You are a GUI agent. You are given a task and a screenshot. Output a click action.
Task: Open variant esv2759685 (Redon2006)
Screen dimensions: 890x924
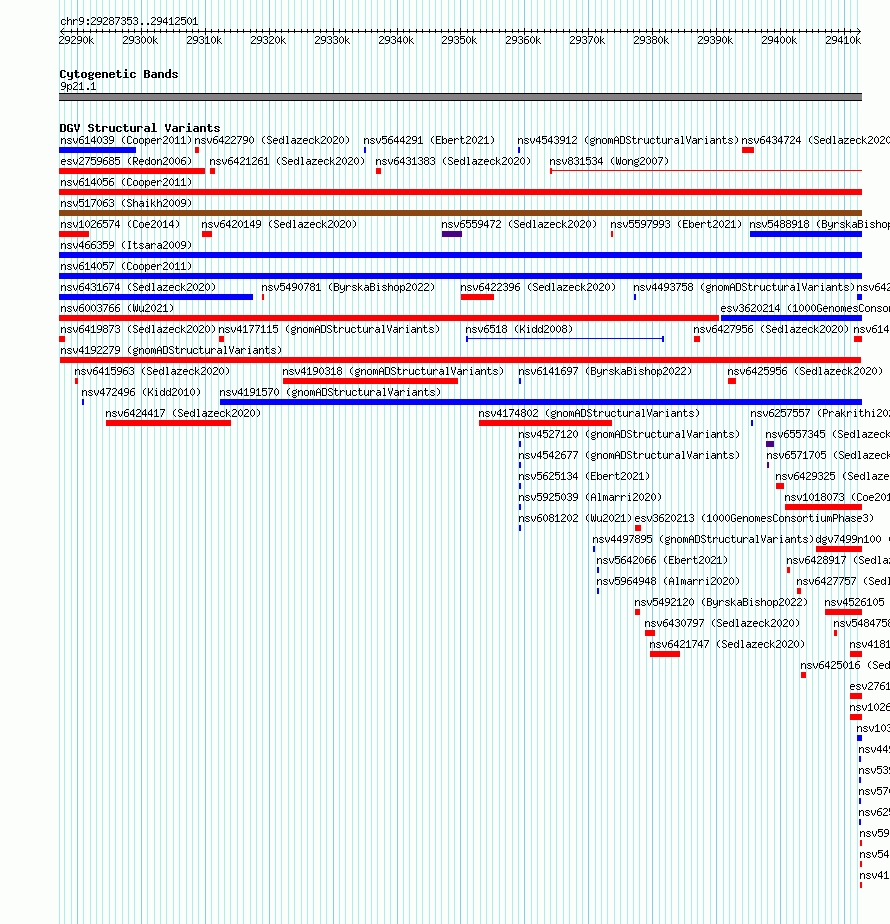tap(126, 161)
